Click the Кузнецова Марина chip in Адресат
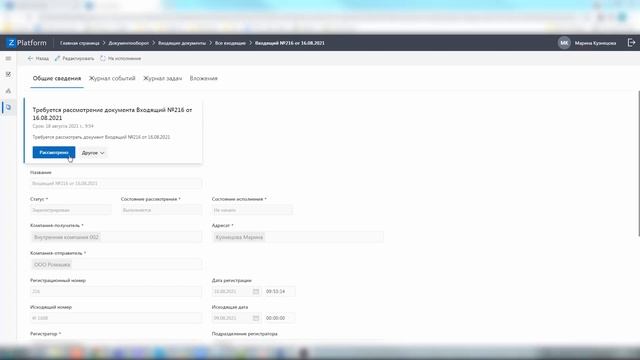The width and height of the screenshot is (640, 360). [239, 237]
